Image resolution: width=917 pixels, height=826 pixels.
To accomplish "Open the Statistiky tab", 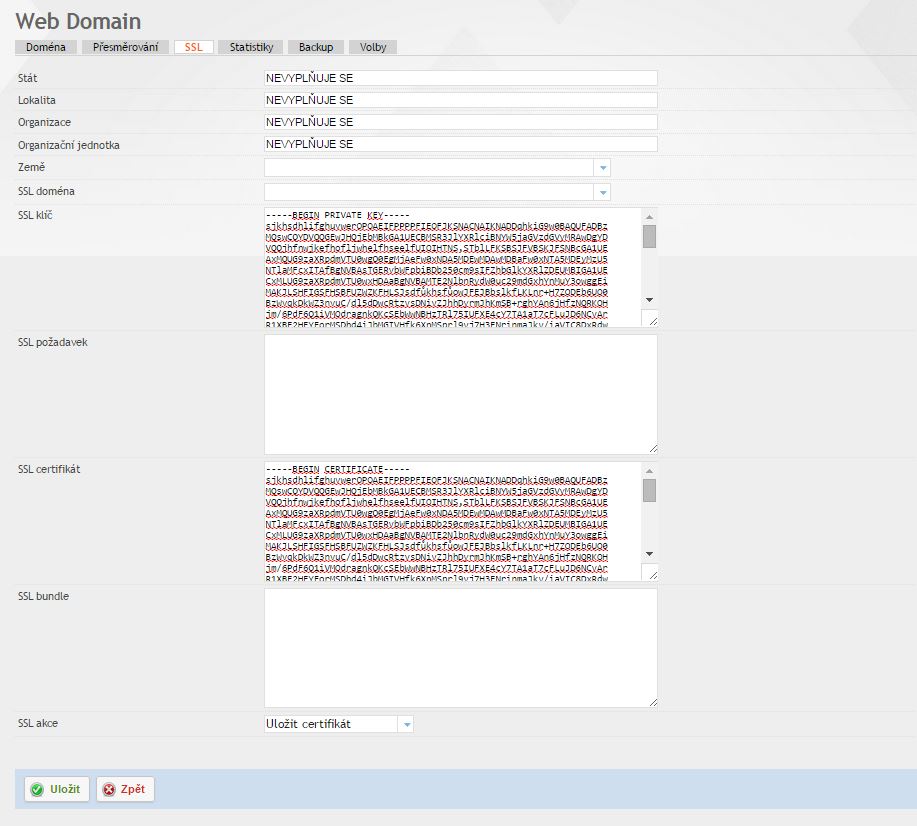I will click(251, 47).
